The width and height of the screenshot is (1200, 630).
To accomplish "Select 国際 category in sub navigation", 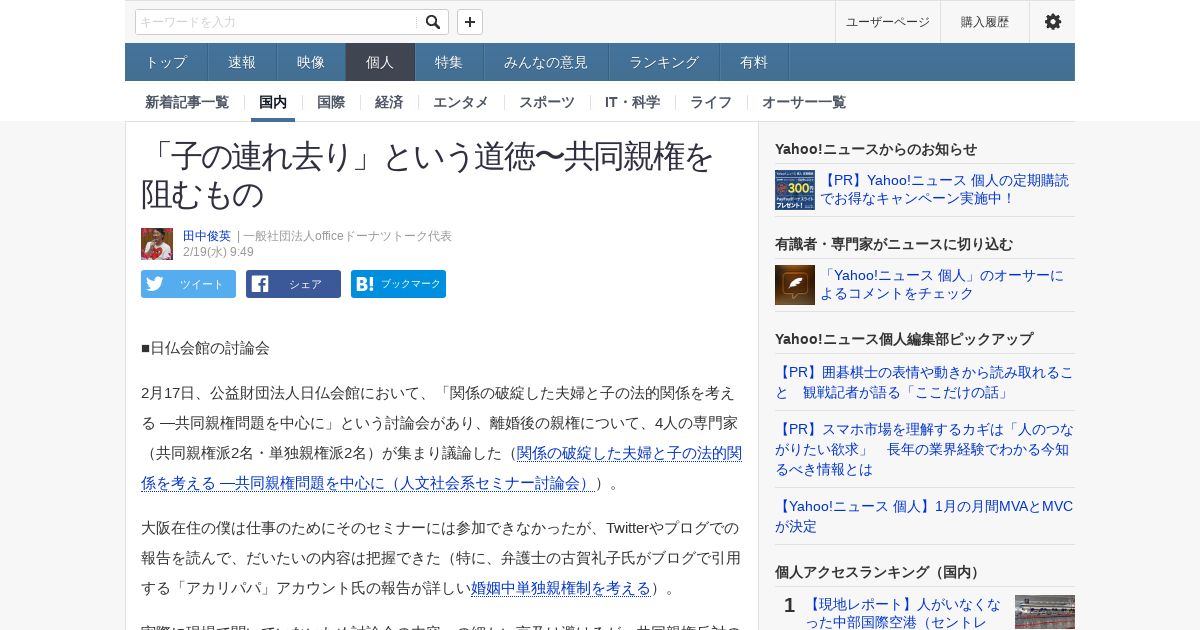I will (331, 102).
